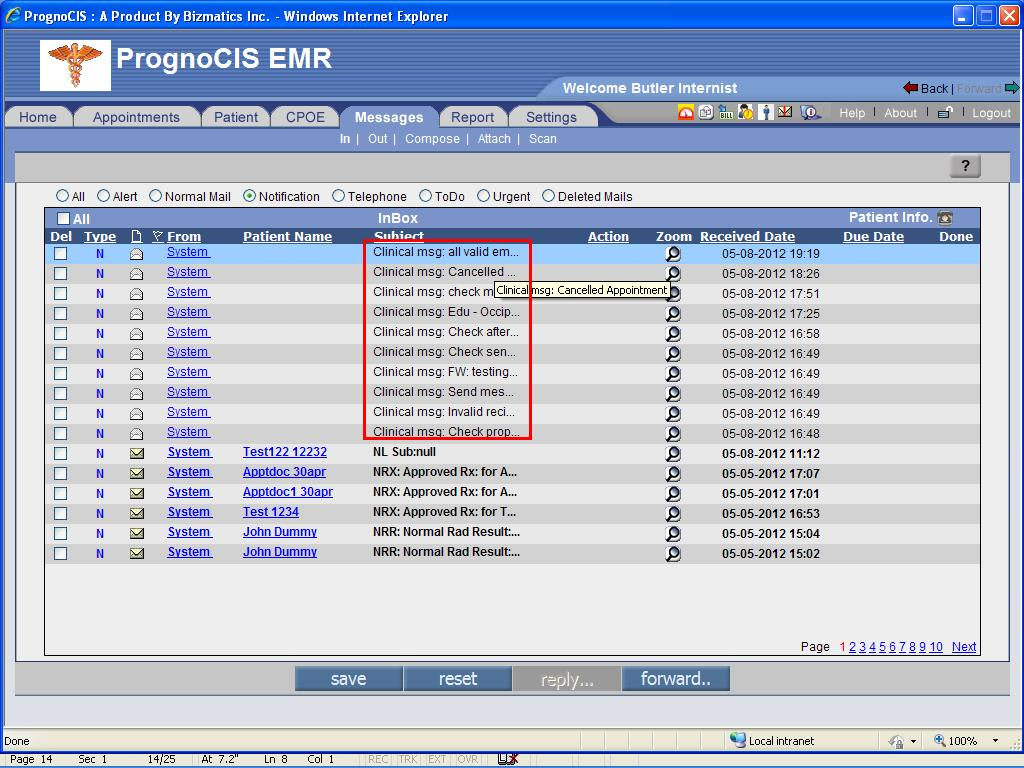The width and height of the screenshot is (1024, 768).
Task: Open the John Dummy link in the 15:04 row
Action: tap(280, 532)
